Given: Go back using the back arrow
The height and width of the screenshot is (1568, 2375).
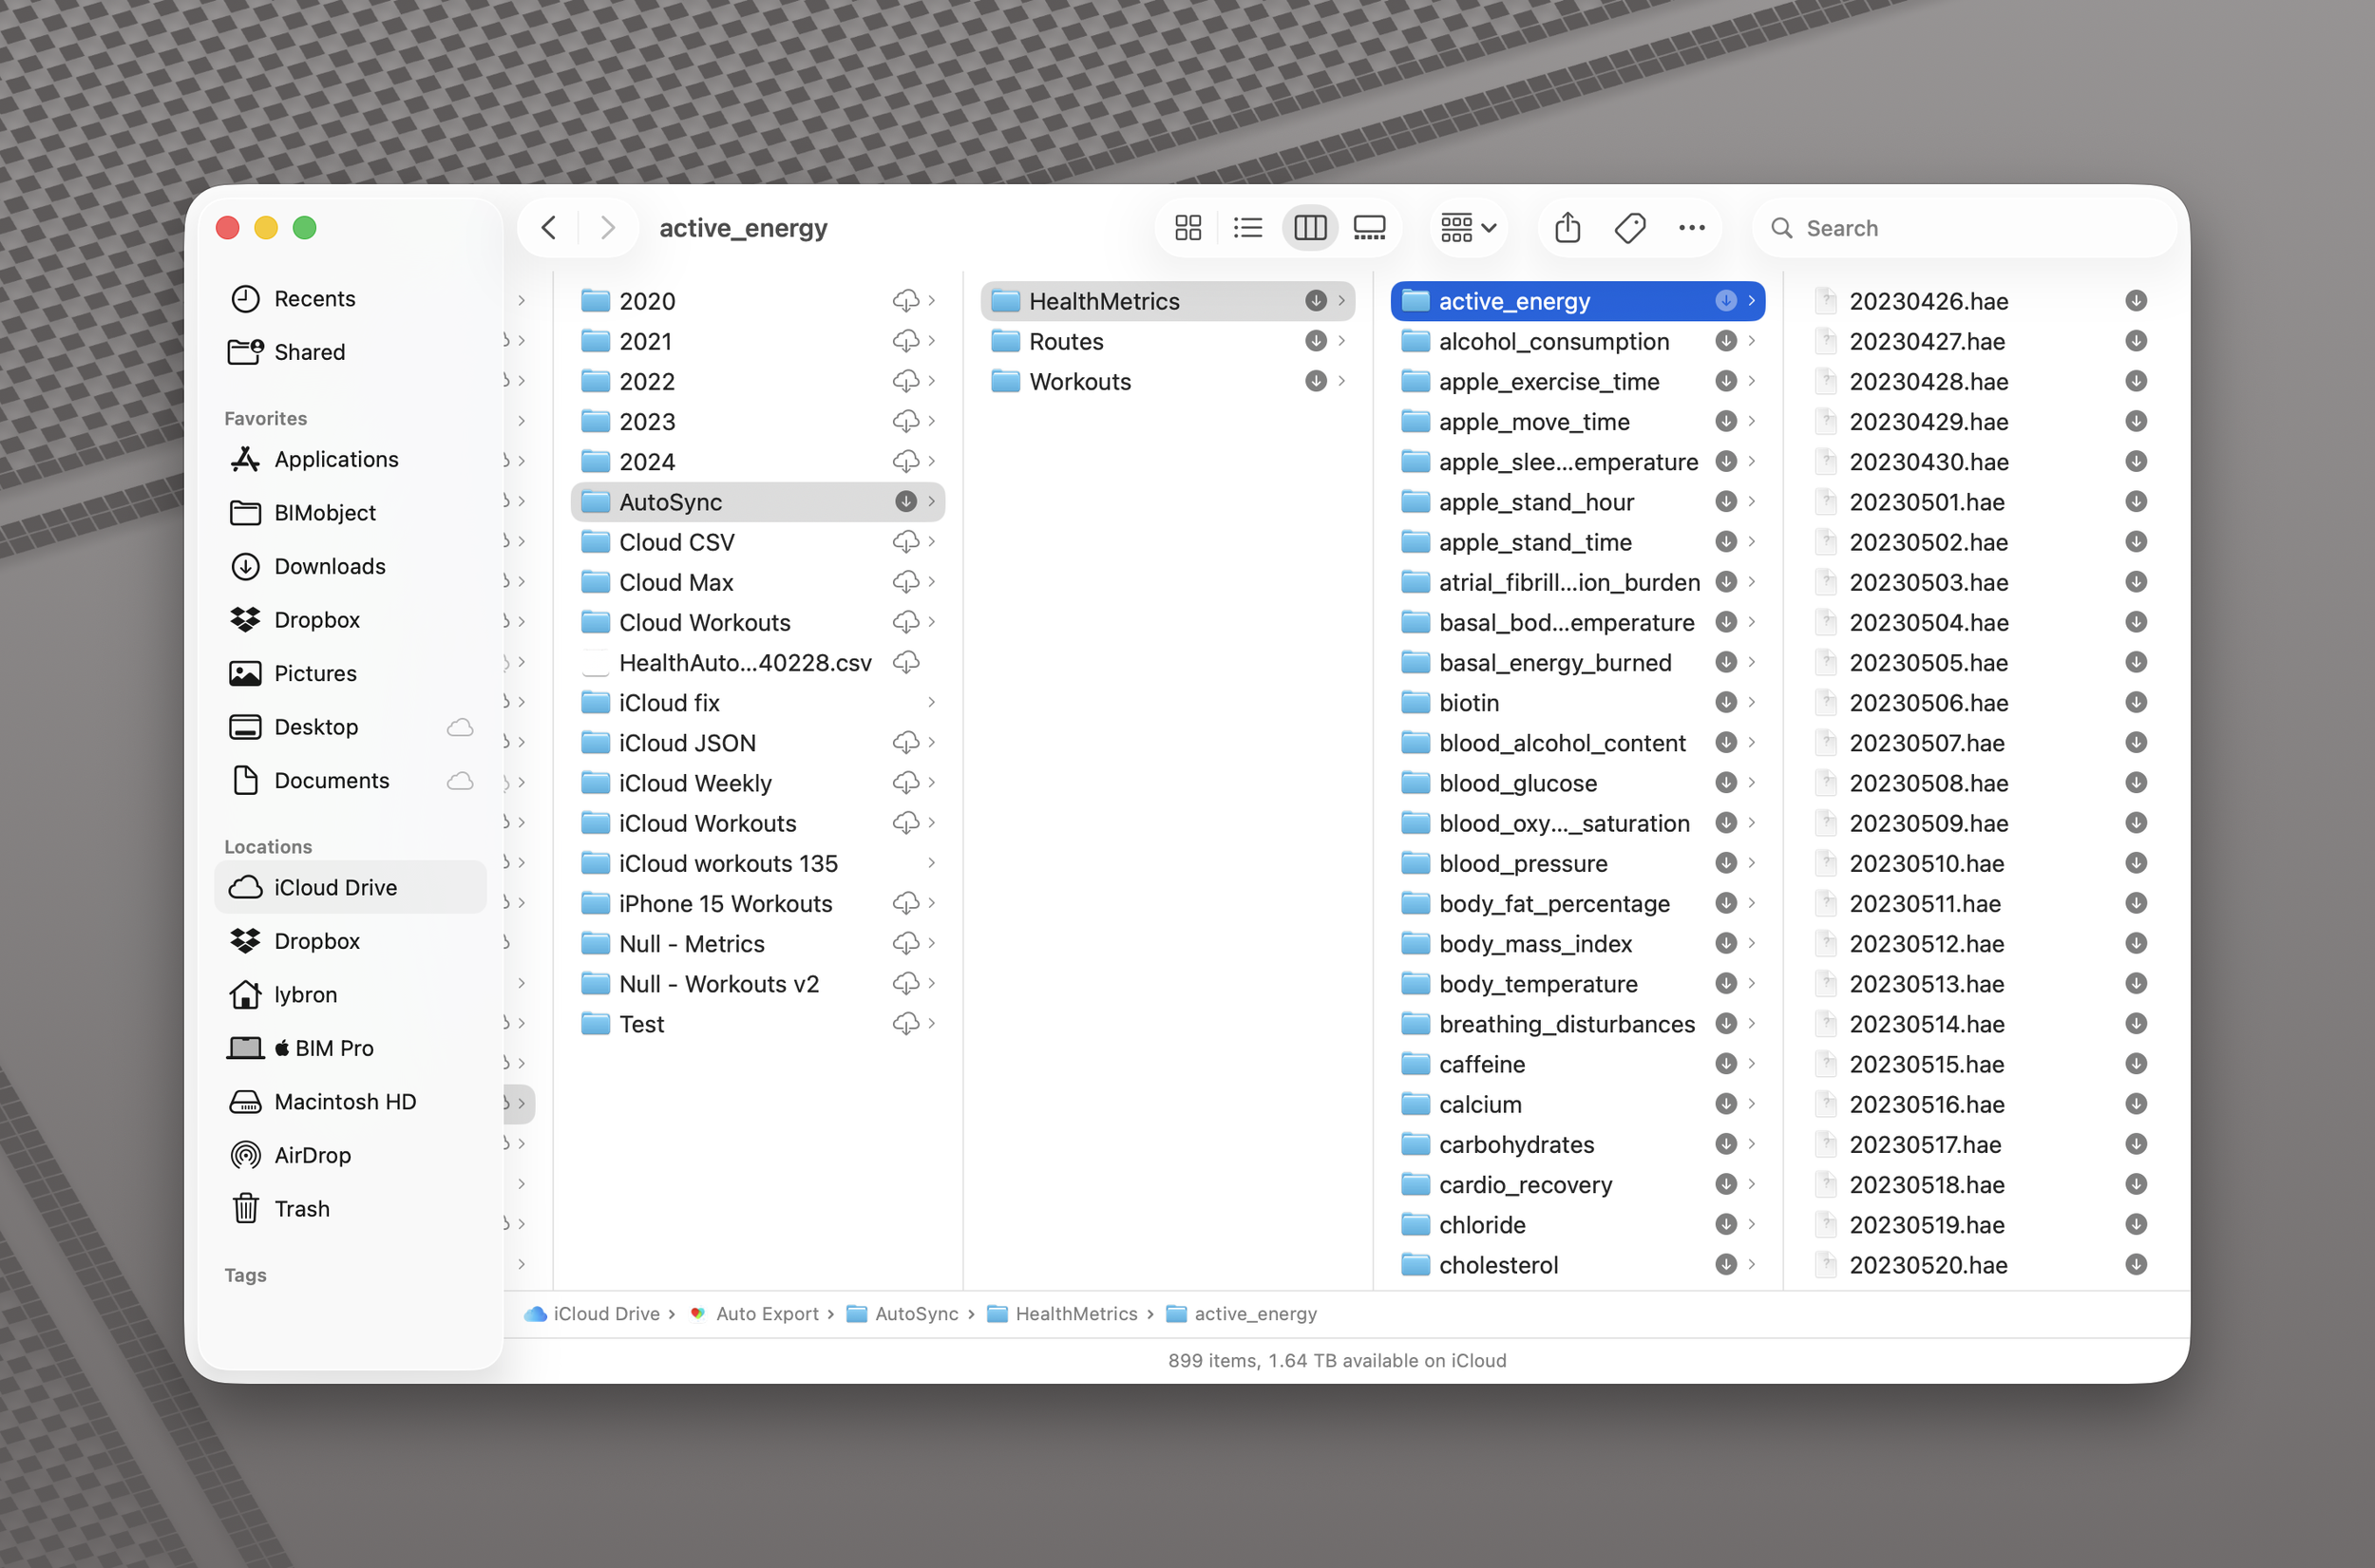Looking at the screenshot, I should point(549,228).
